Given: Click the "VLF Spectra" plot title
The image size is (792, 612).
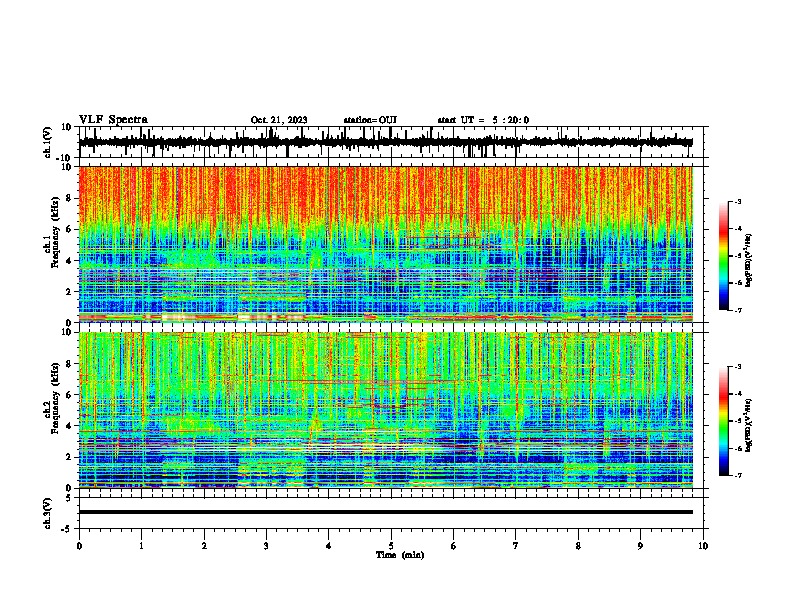Looking at the screenshot, I should (x=113, y=119).
